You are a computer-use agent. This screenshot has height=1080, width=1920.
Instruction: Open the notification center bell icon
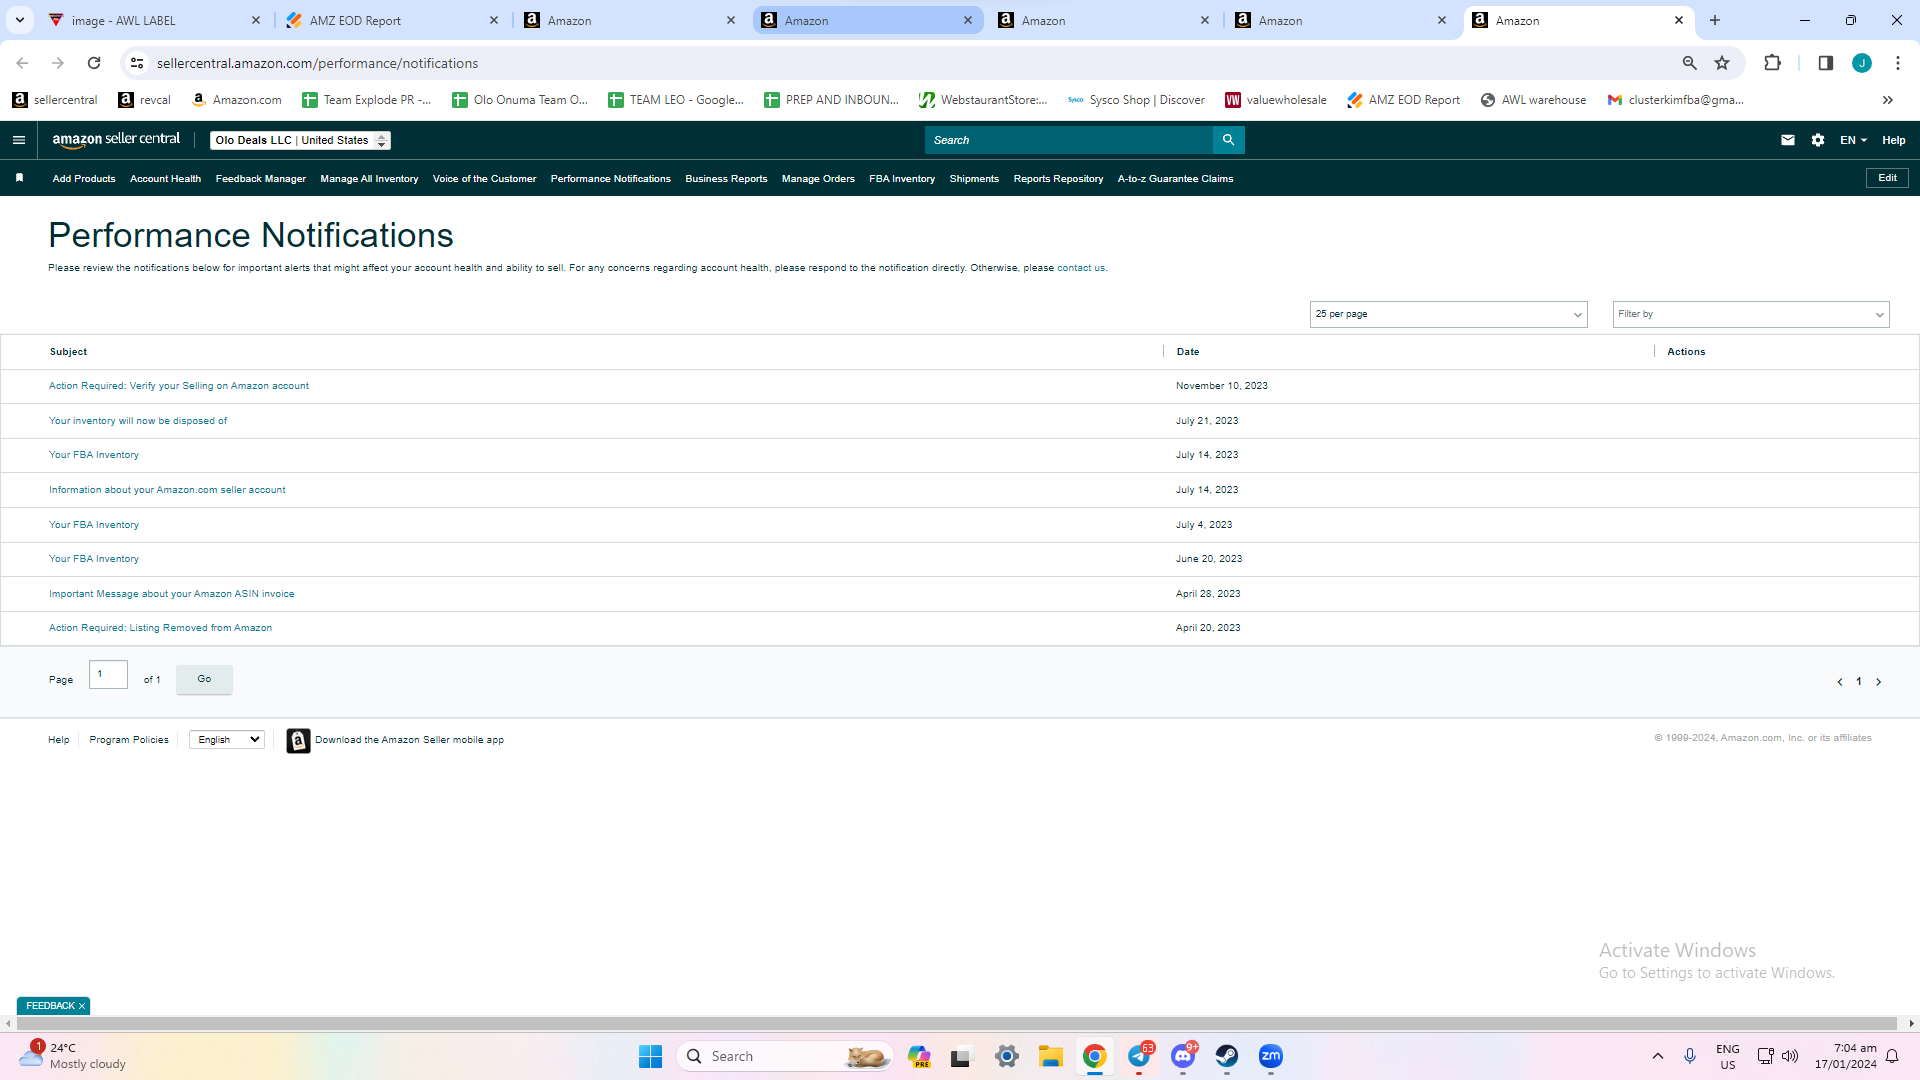pyautogui.click(x=1892, y=1056)
